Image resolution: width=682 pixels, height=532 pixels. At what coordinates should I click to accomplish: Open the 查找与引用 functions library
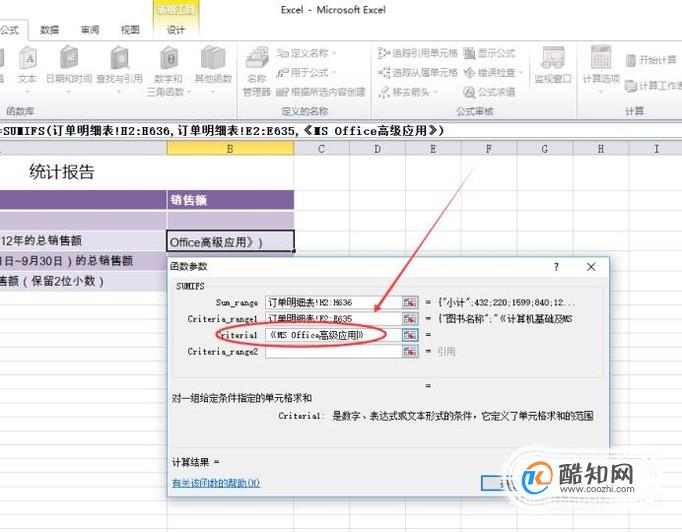point(119,70)
